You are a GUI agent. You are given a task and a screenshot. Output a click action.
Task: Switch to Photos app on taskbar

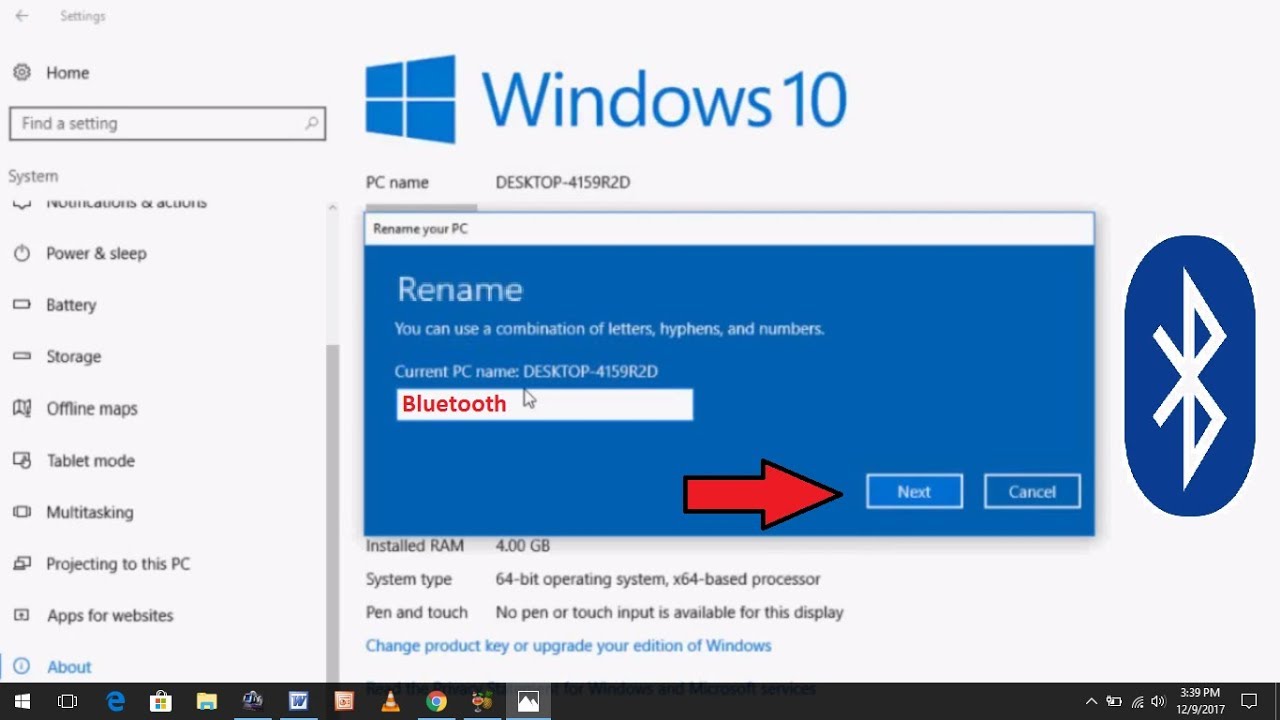(x=528, y=701)
